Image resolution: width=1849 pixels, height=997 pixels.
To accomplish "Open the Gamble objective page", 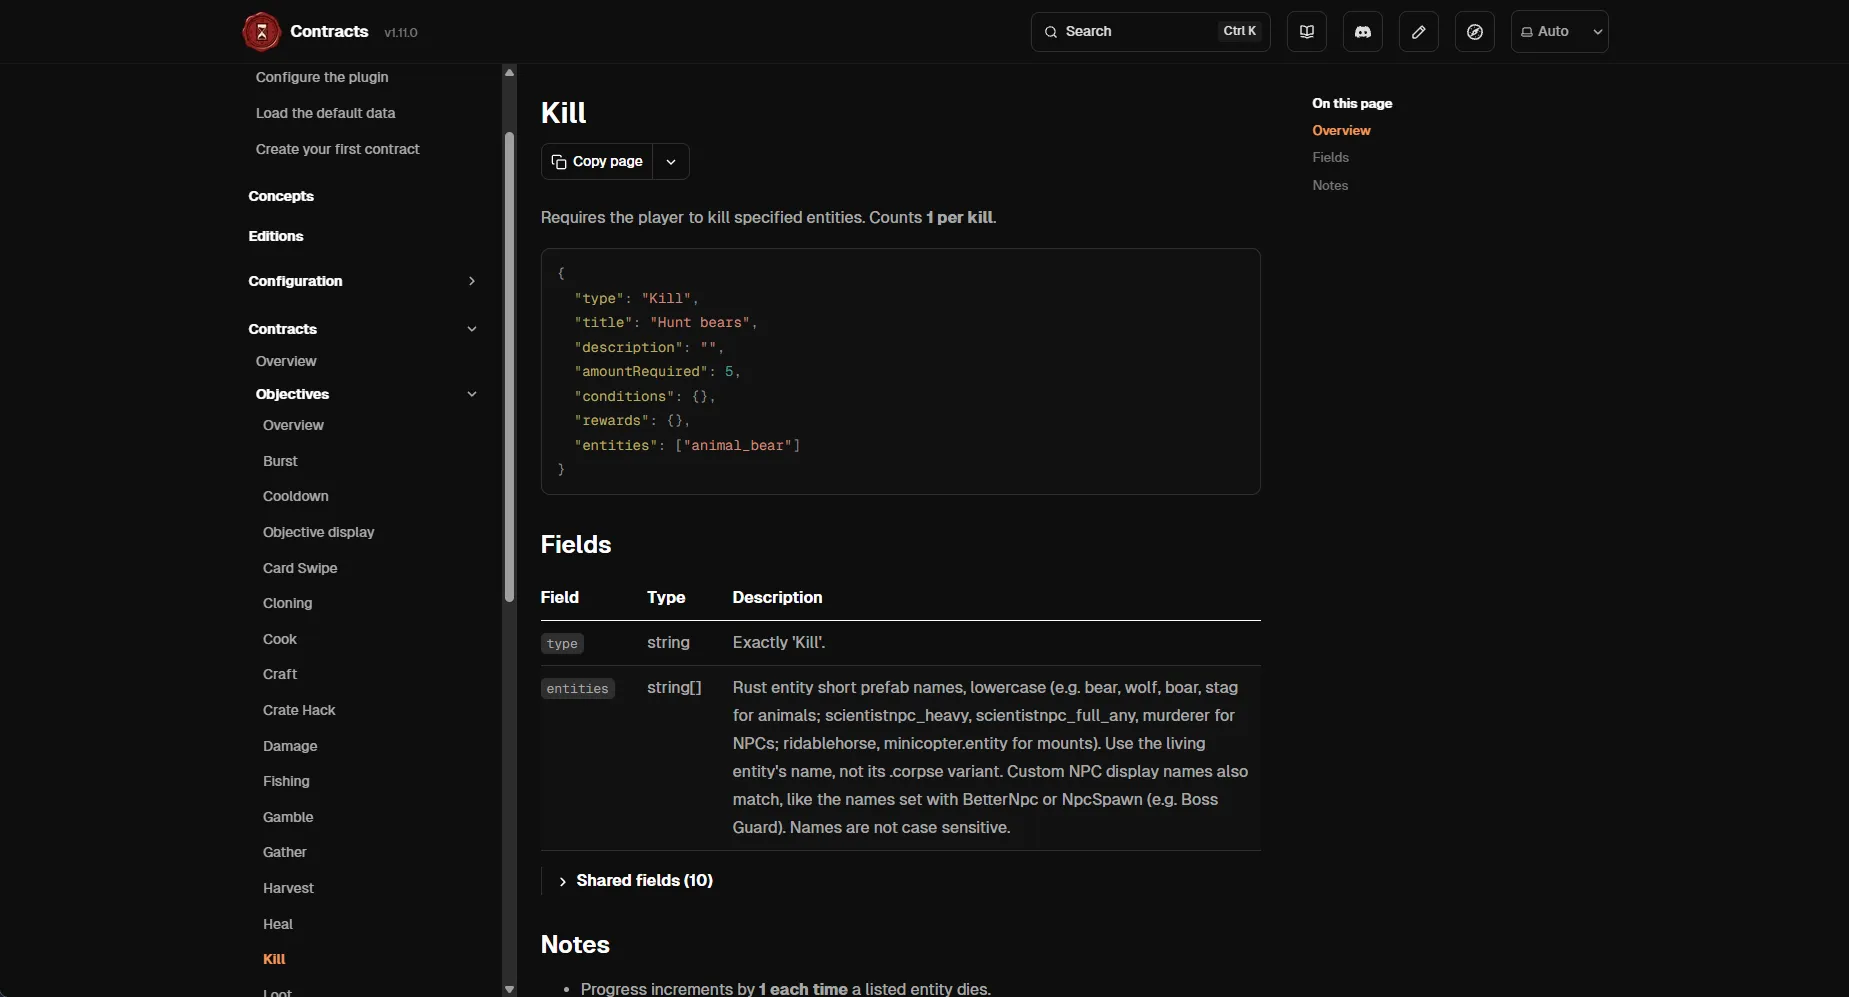I will pyautogui.click(x=288, y=817).
